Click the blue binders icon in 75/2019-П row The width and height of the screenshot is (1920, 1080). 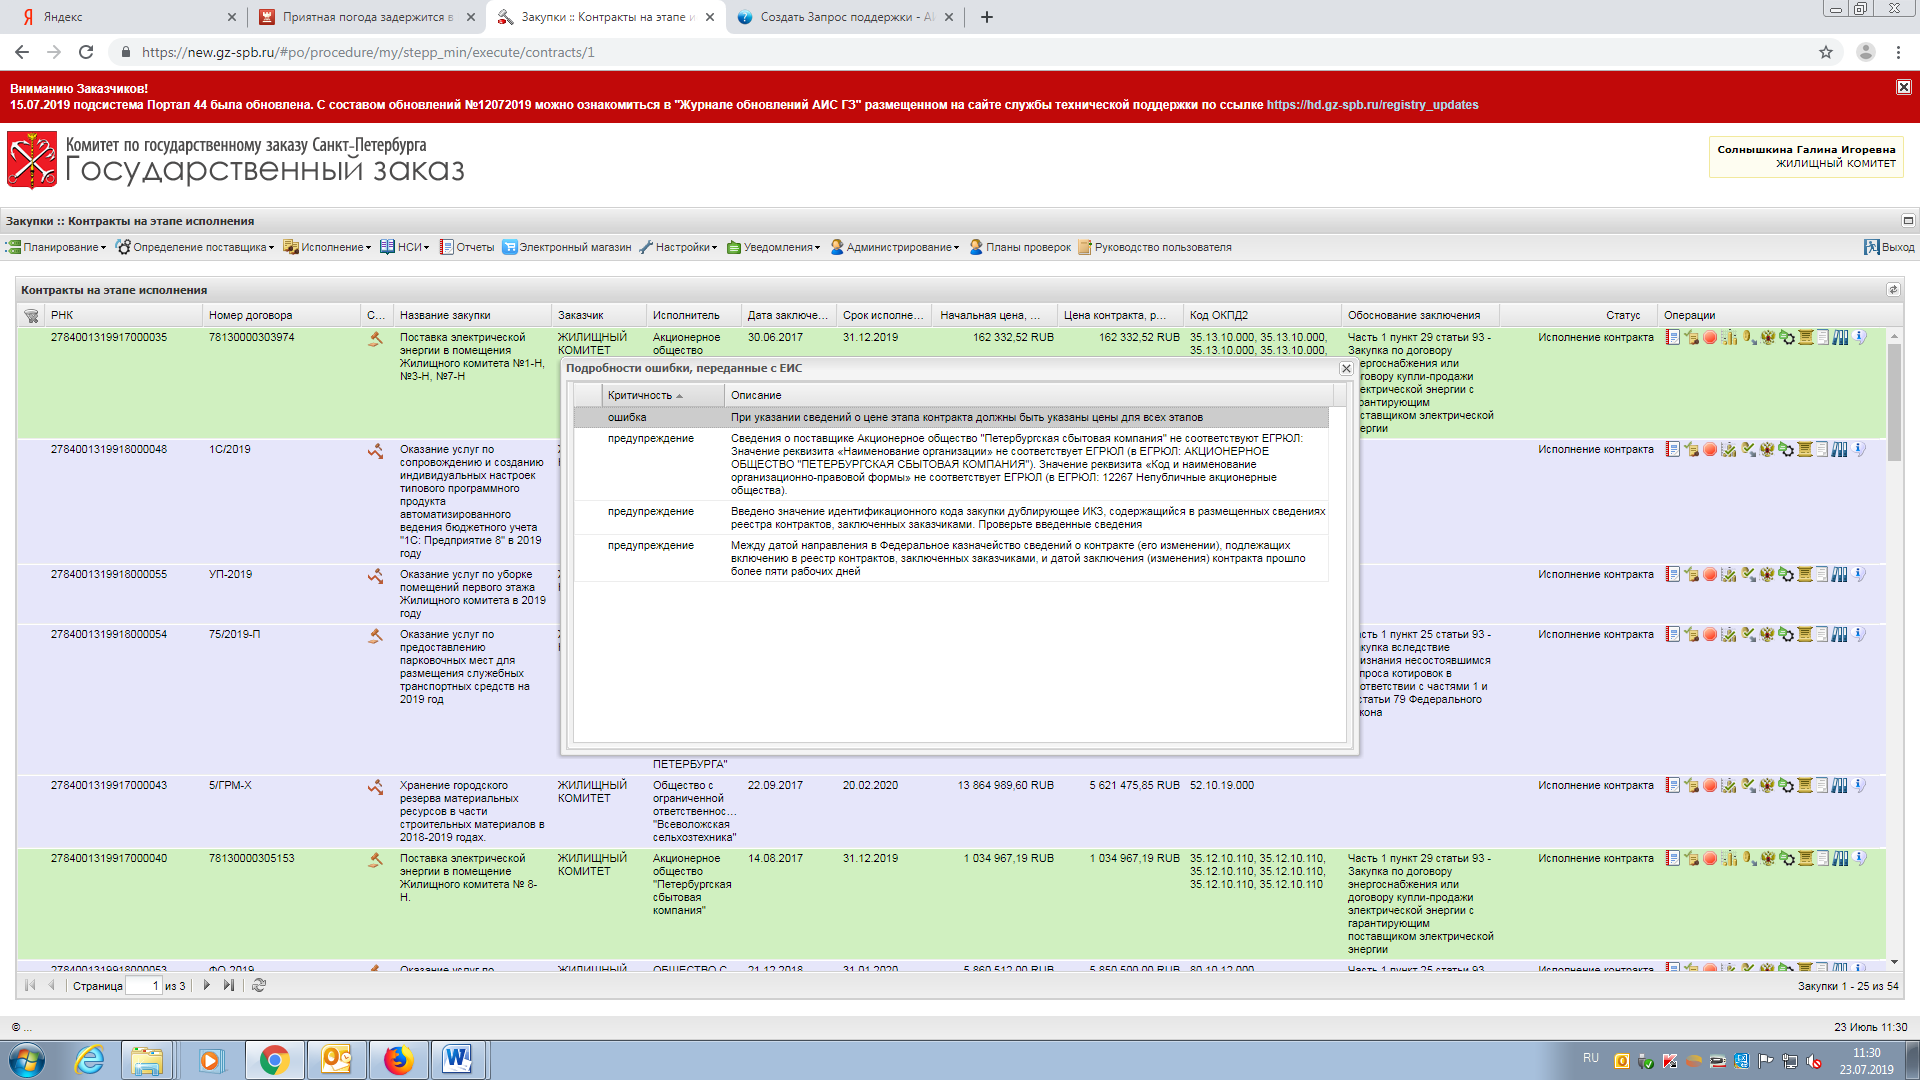point(1840,635)
